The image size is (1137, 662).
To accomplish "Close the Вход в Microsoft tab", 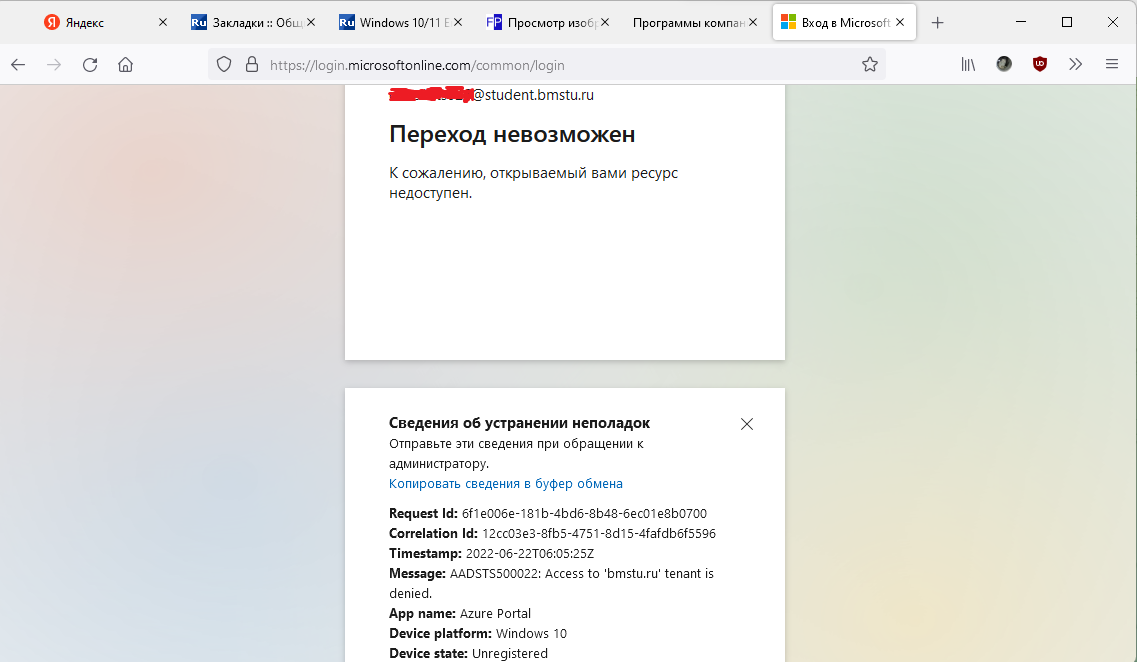I will [901, 22].
